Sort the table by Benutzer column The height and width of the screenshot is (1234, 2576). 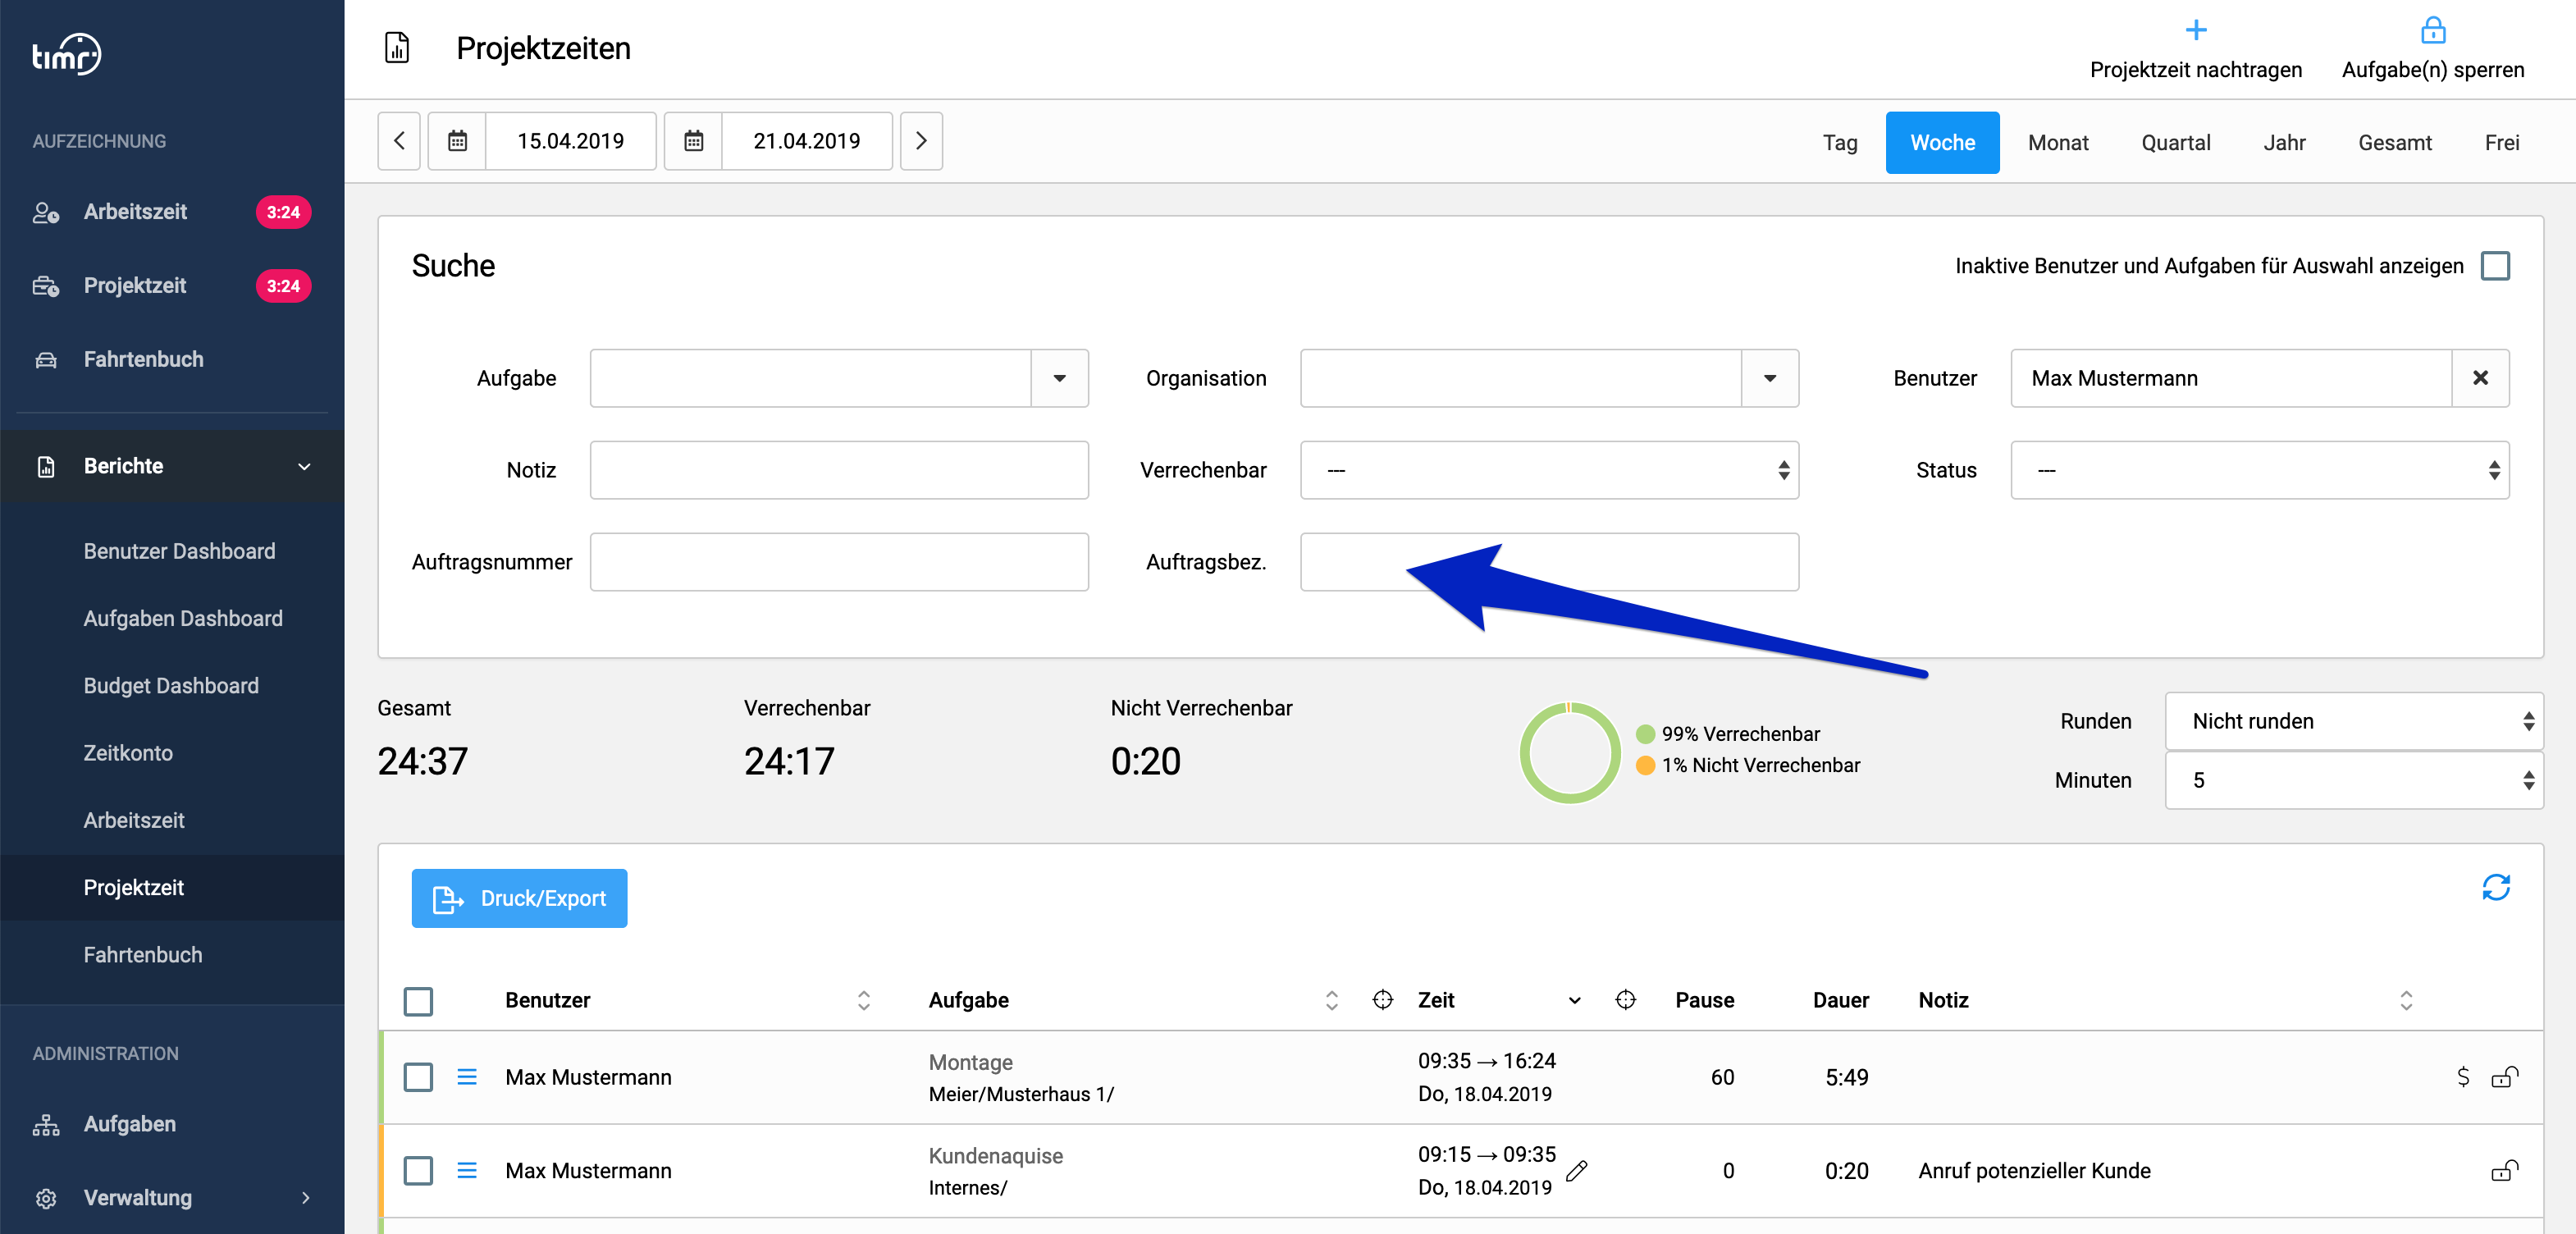pyautogui.click(x=864, y=1000)
